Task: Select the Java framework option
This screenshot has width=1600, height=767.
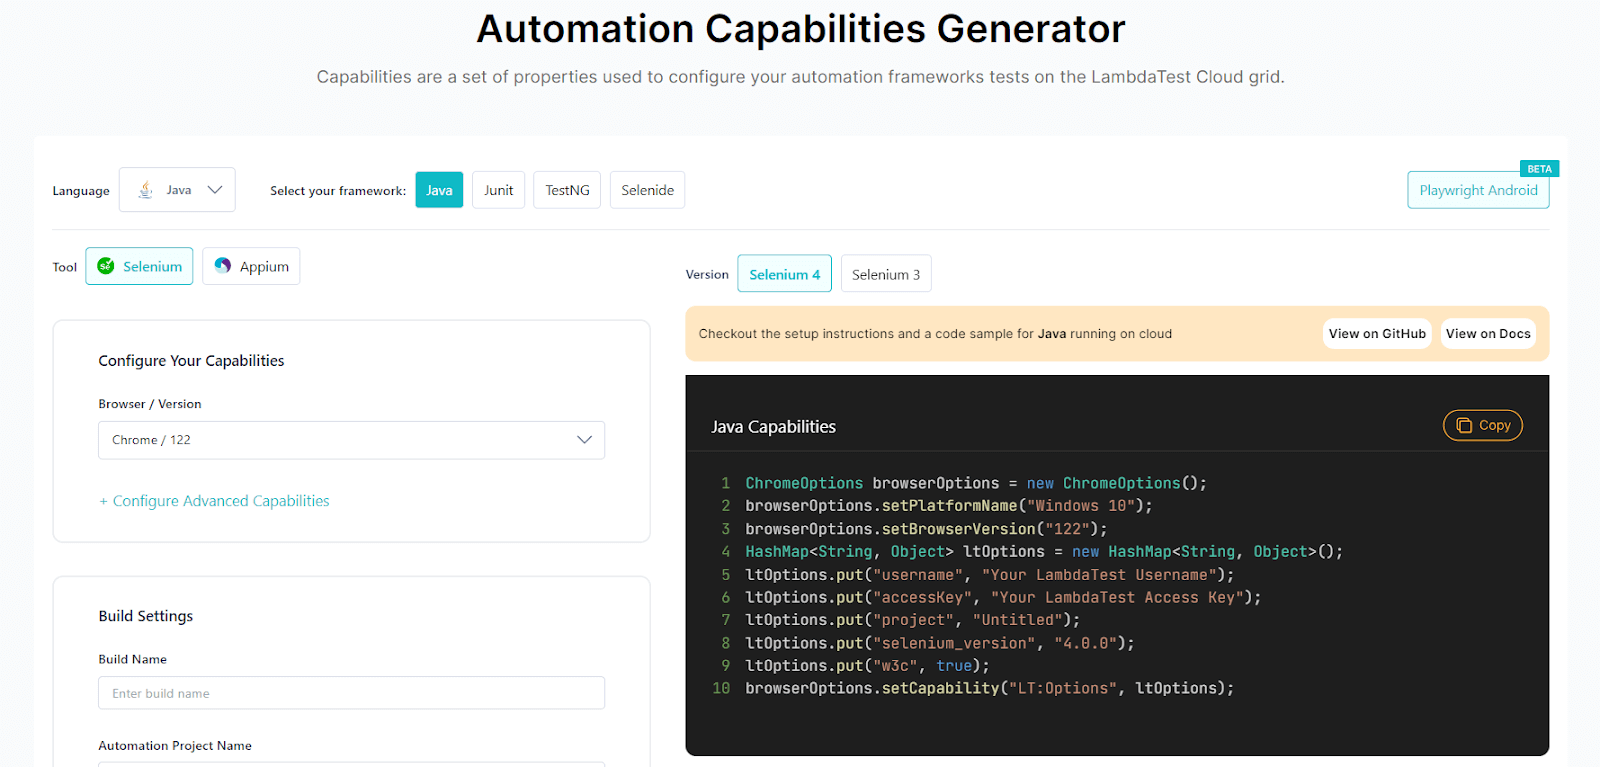Action: pos(439,190)
